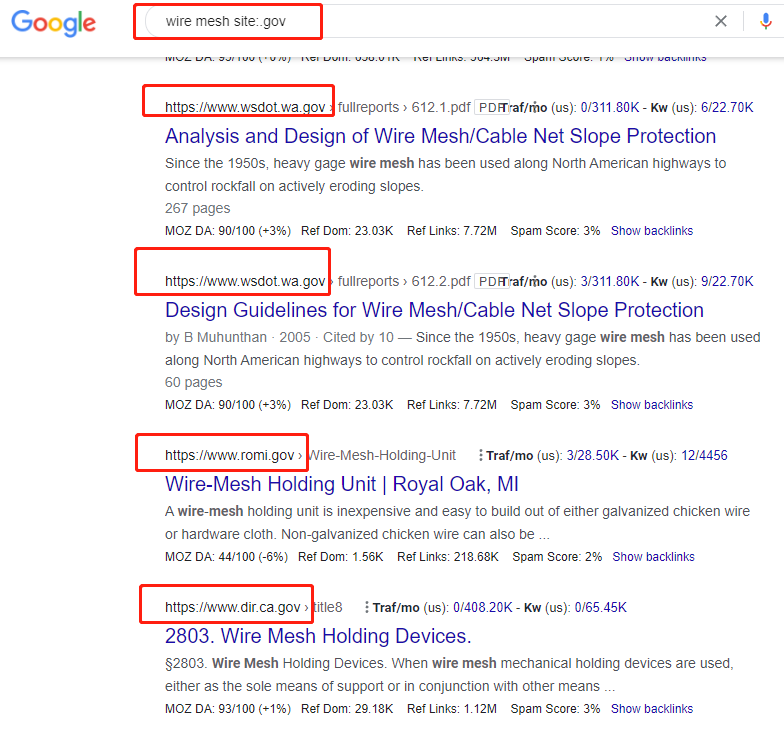Click the PDF badge next to 612.1.pdf
This screenshot has height=735, width=784.
[x=492, y=108]
